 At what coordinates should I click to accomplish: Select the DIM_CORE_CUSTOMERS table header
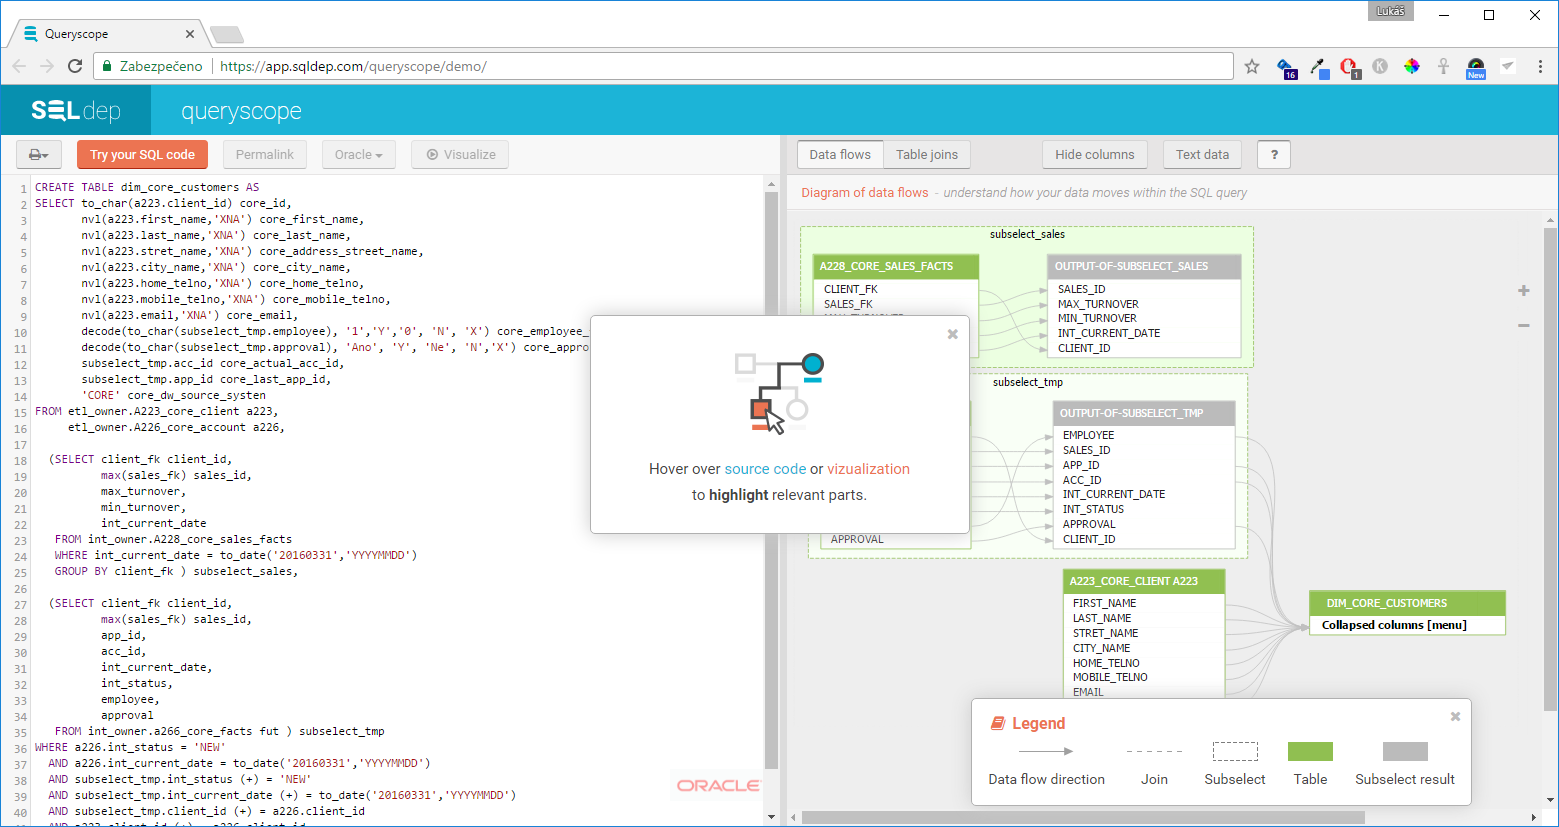click(x=1407, y=603)
